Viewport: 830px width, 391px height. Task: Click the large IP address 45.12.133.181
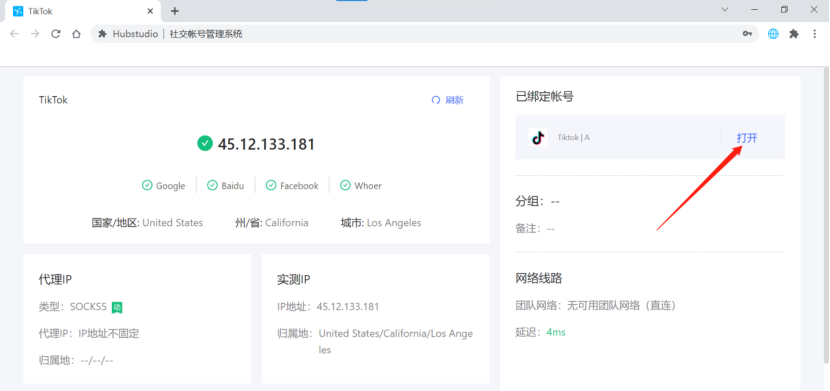coord(266,144)
